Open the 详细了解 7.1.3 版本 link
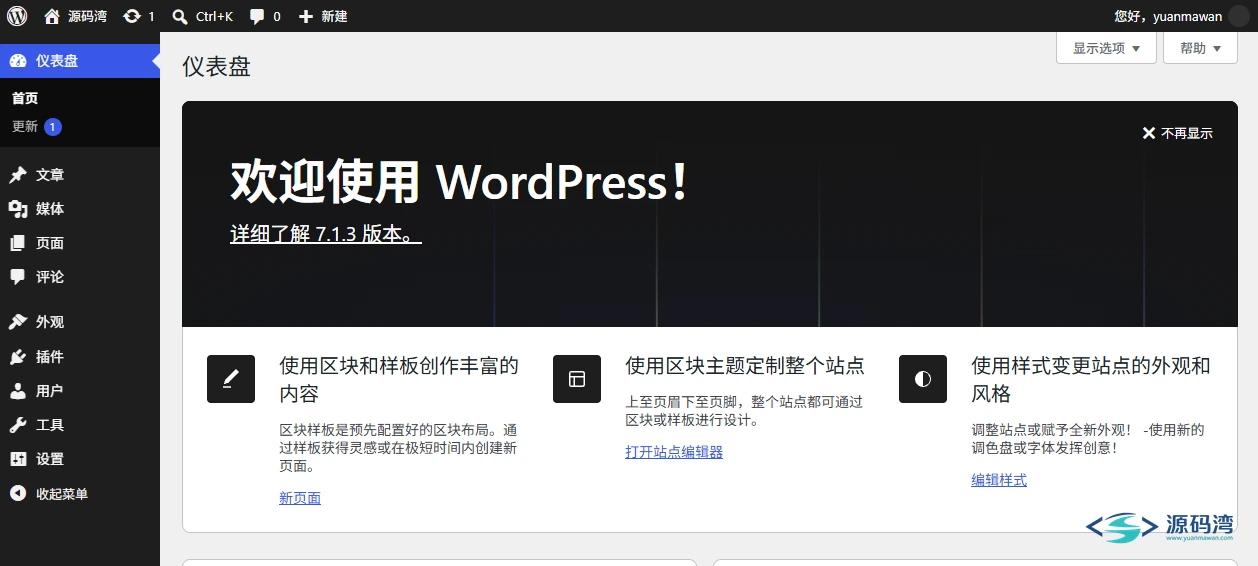This screenshot has height=566, width=1258. (326, 234)
